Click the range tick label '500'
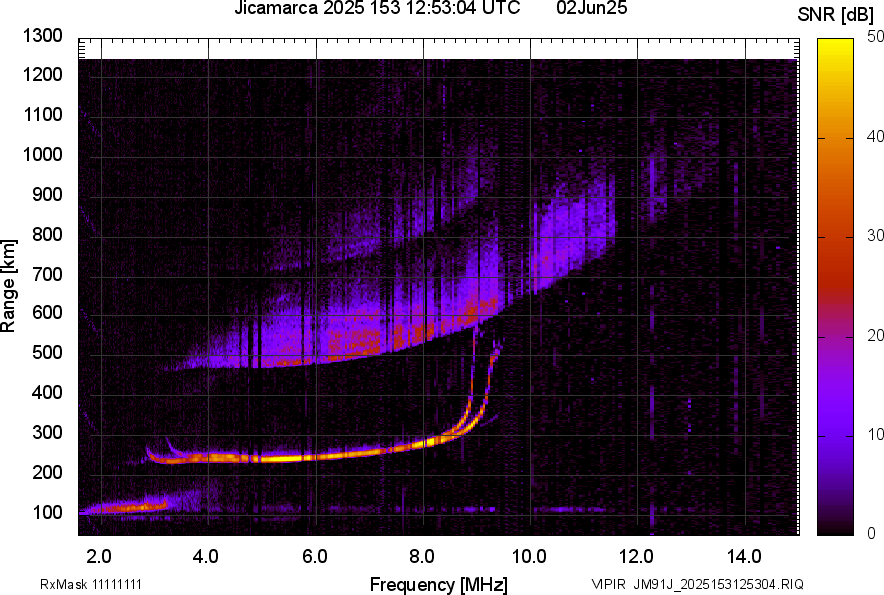 [47, 352]
